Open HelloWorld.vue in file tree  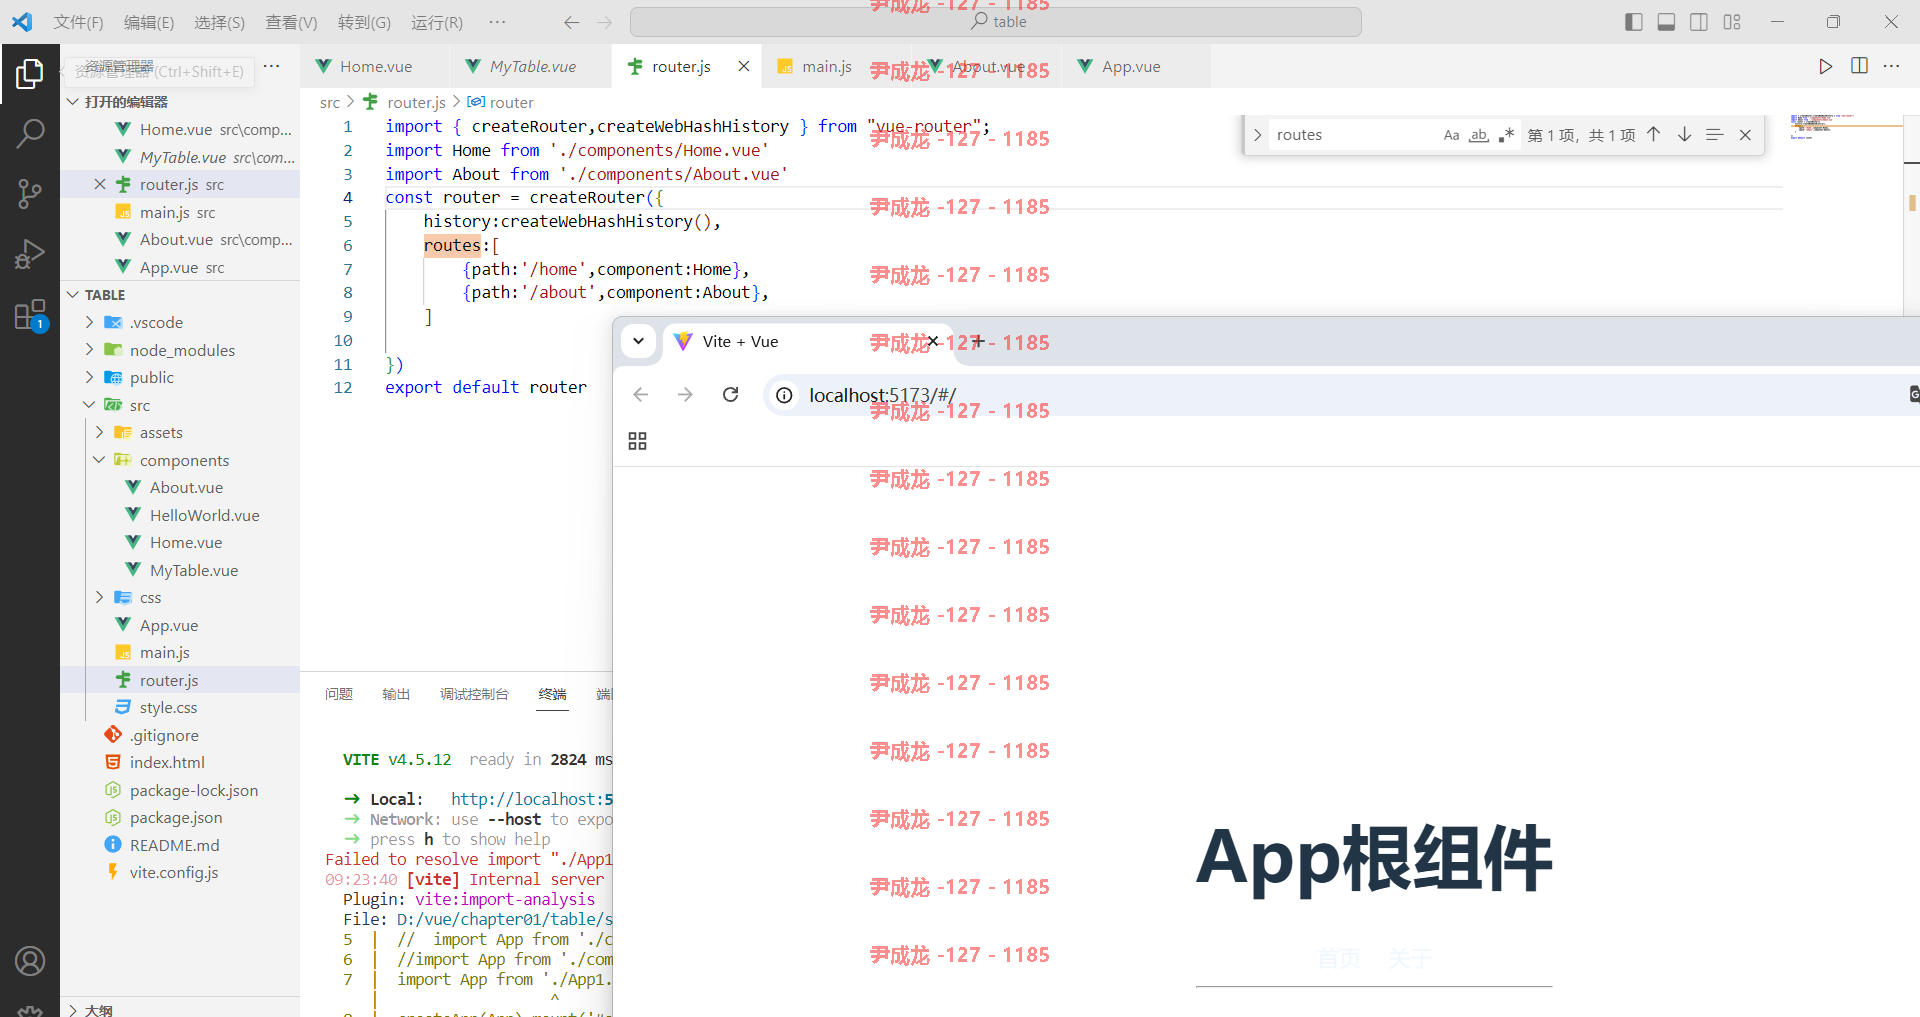click(204, 515)
